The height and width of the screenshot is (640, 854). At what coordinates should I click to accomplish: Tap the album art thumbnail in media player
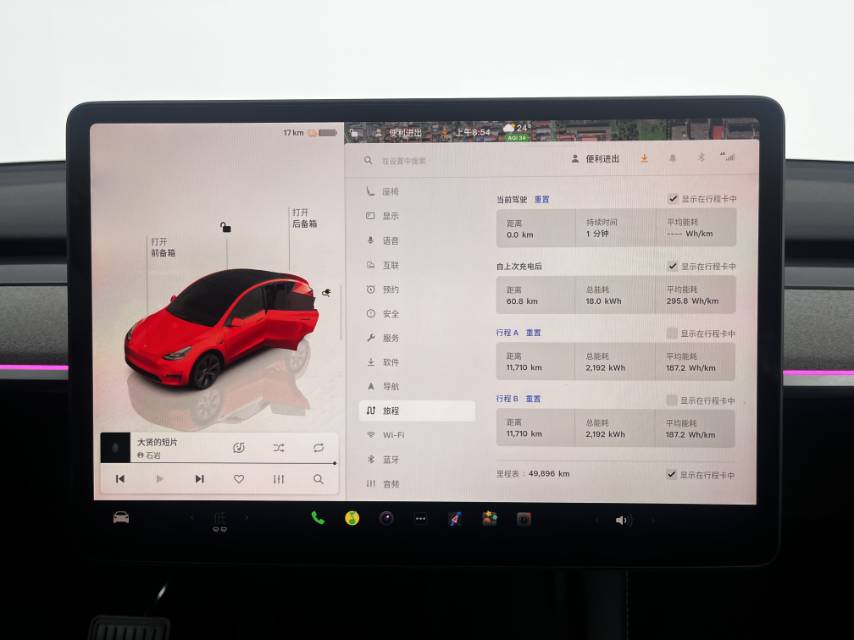(115, 447)
